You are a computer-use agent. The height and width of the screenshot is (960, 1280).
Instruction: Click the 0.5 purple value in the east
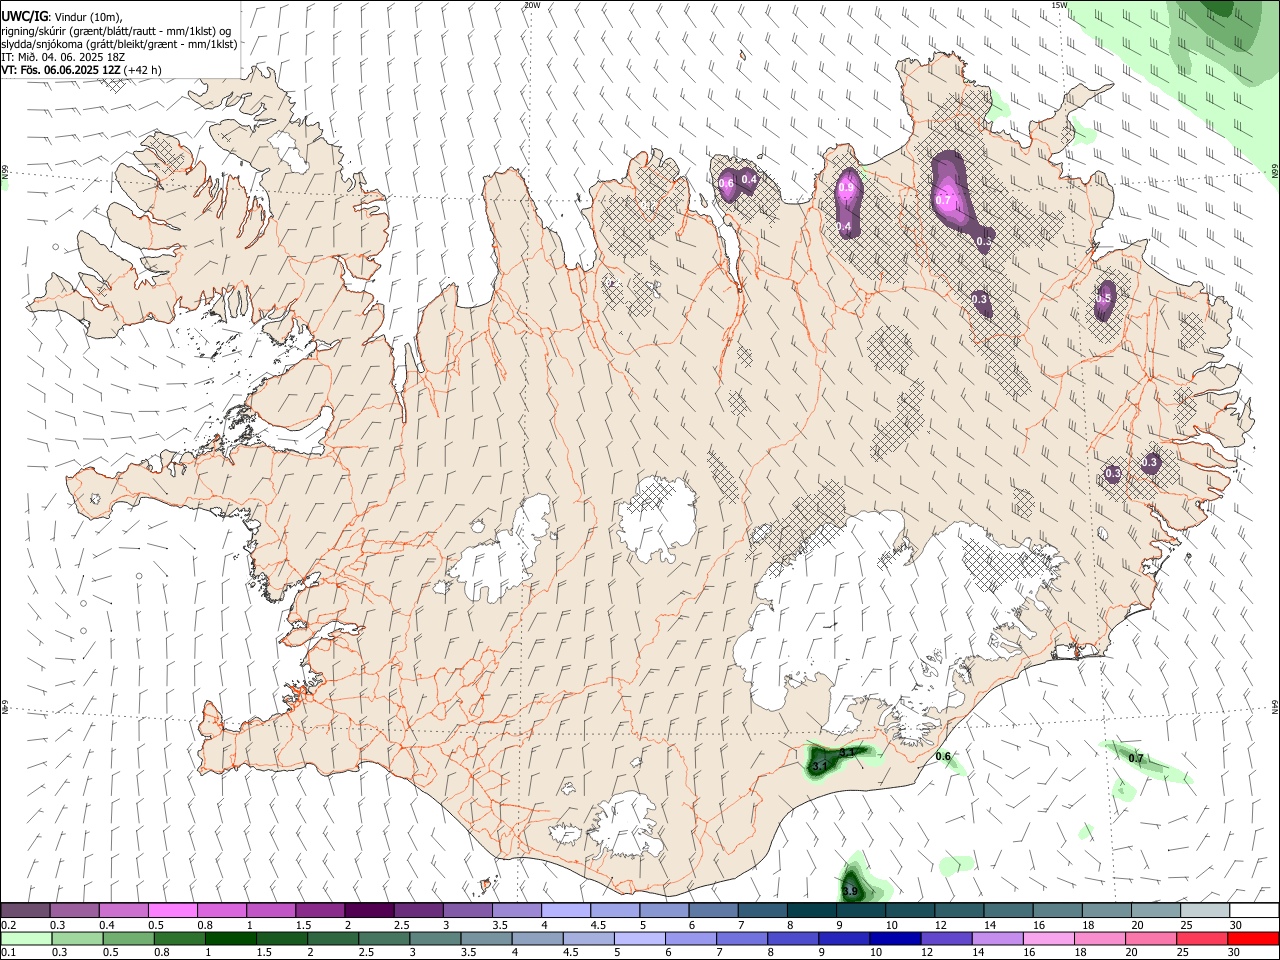coord(1104,298)
